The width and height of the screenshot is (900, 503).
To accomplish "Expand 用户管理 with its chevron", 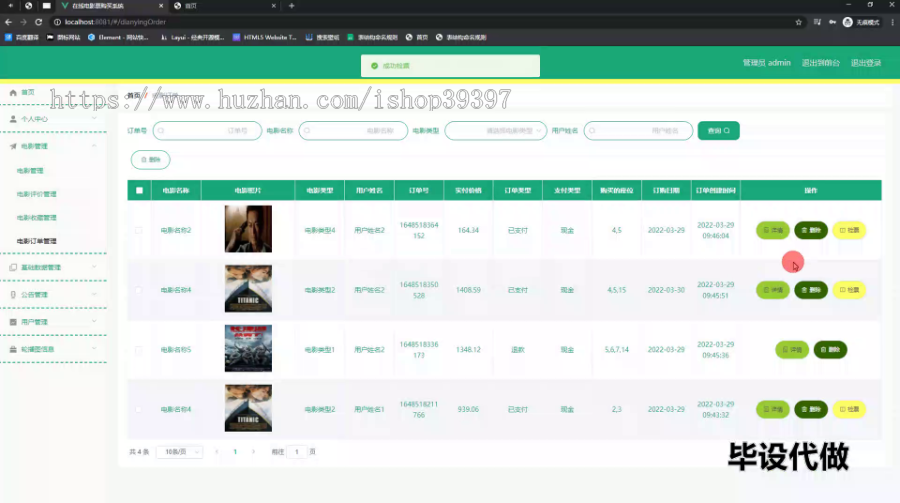I will tap(94, 322).
